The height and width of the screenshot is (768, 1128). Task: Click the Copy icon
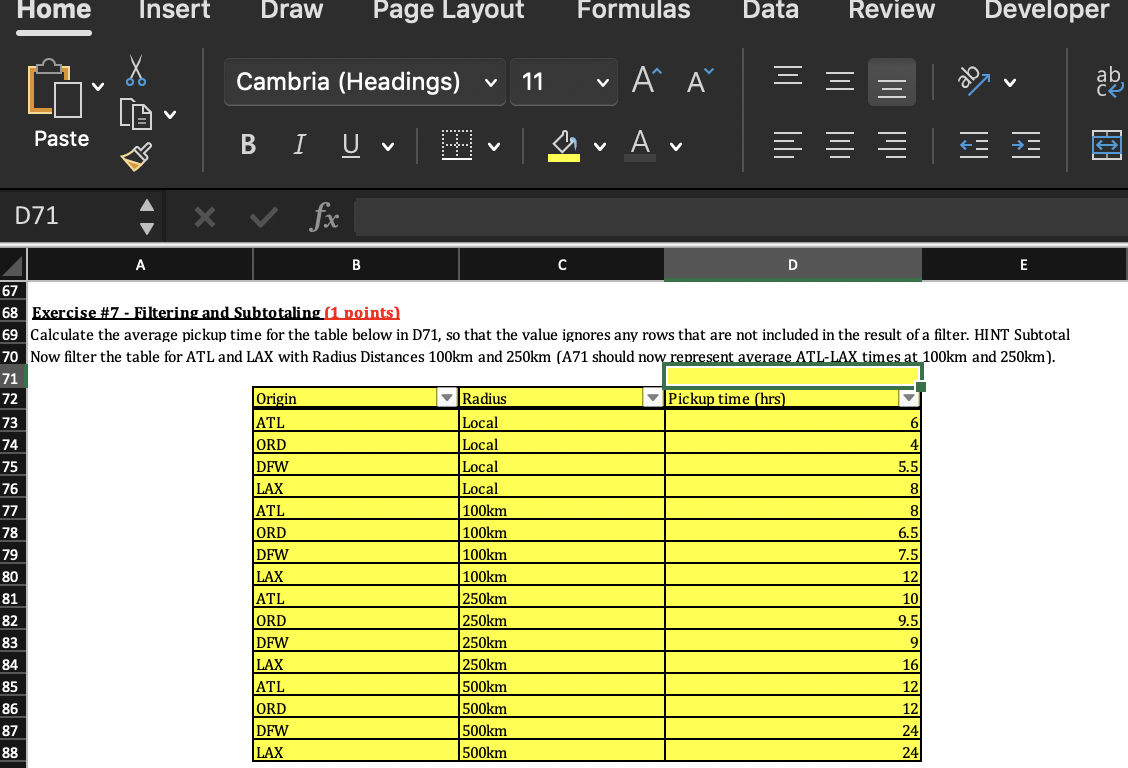134,115
